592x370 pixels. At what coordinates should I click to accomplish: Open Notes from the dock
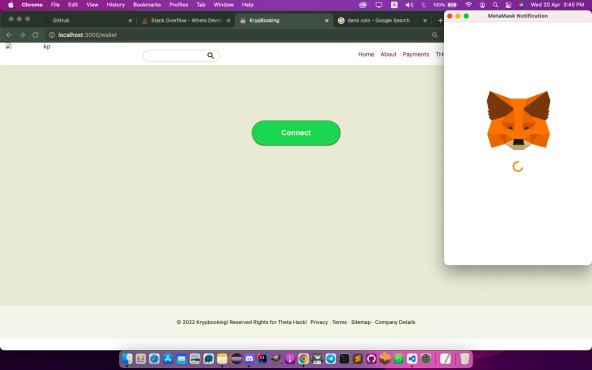[x=222, y=358]
